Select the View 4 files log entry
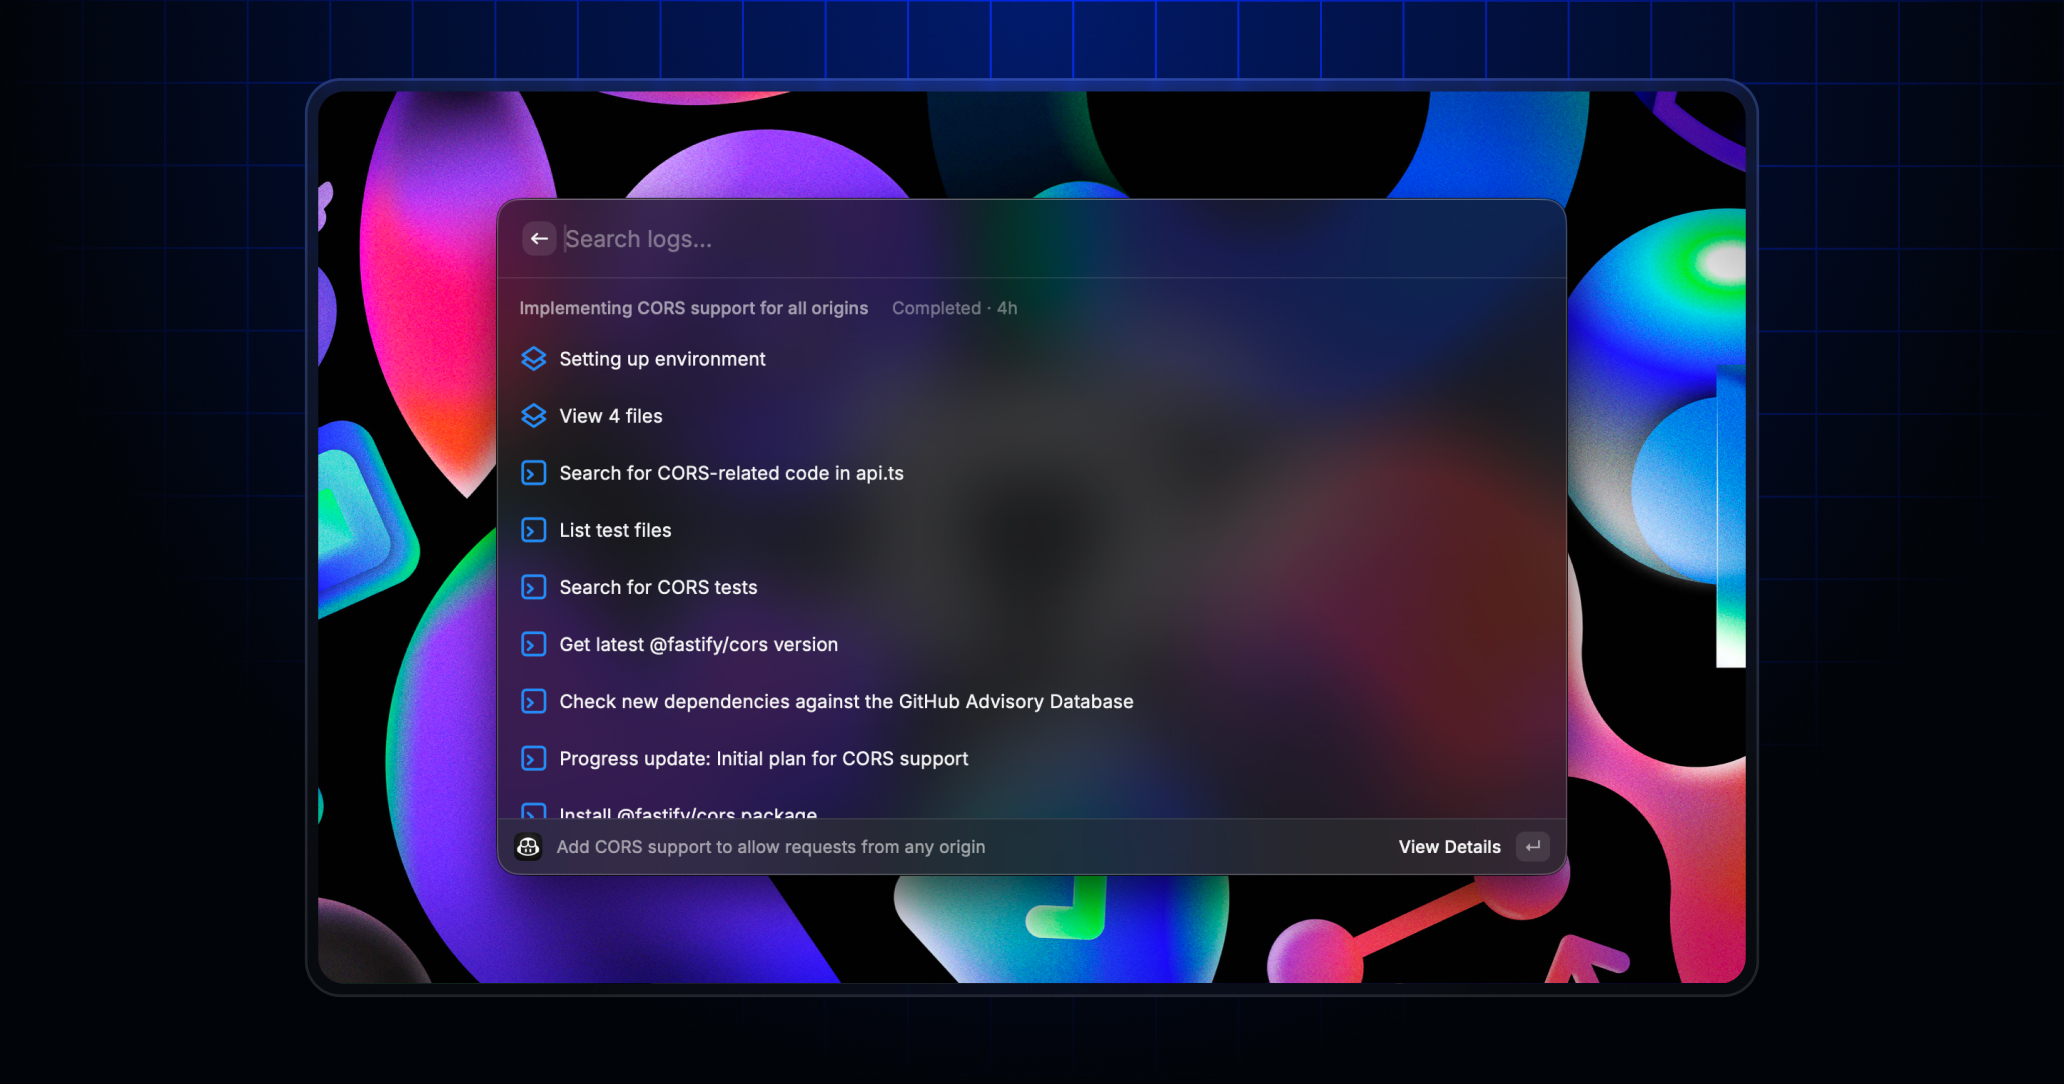Screen dimensions: 2064x1084 610,416
